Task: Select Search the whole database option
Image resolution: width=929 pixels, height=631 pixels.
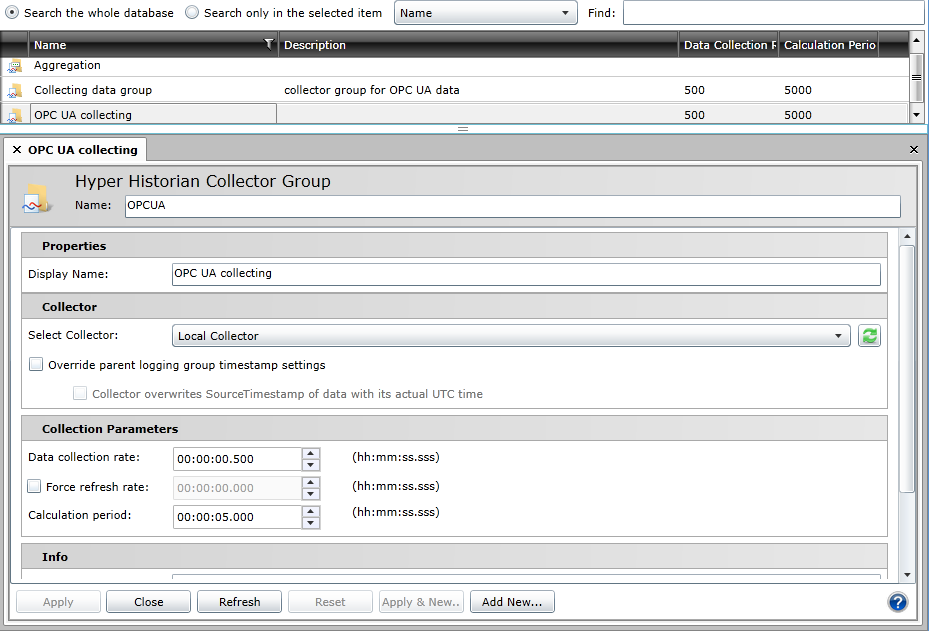Action: click(x=12, y=13)
